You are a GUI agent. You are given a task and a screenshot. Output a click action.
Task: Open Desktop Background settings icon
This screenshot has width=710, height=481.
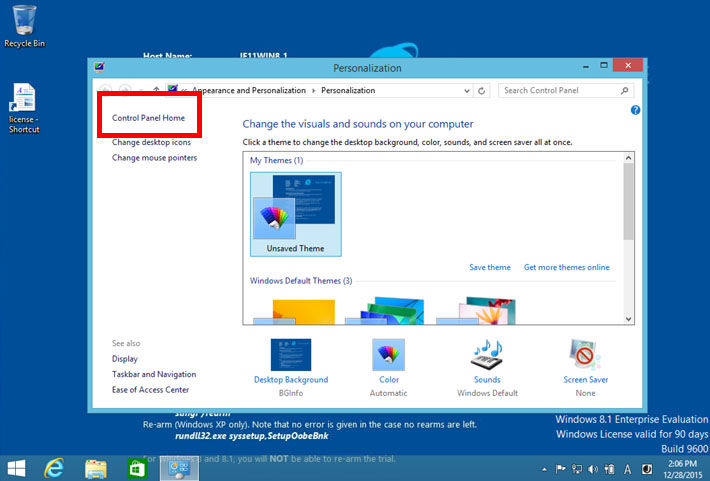pyautogui.click(x=290, y=356)
